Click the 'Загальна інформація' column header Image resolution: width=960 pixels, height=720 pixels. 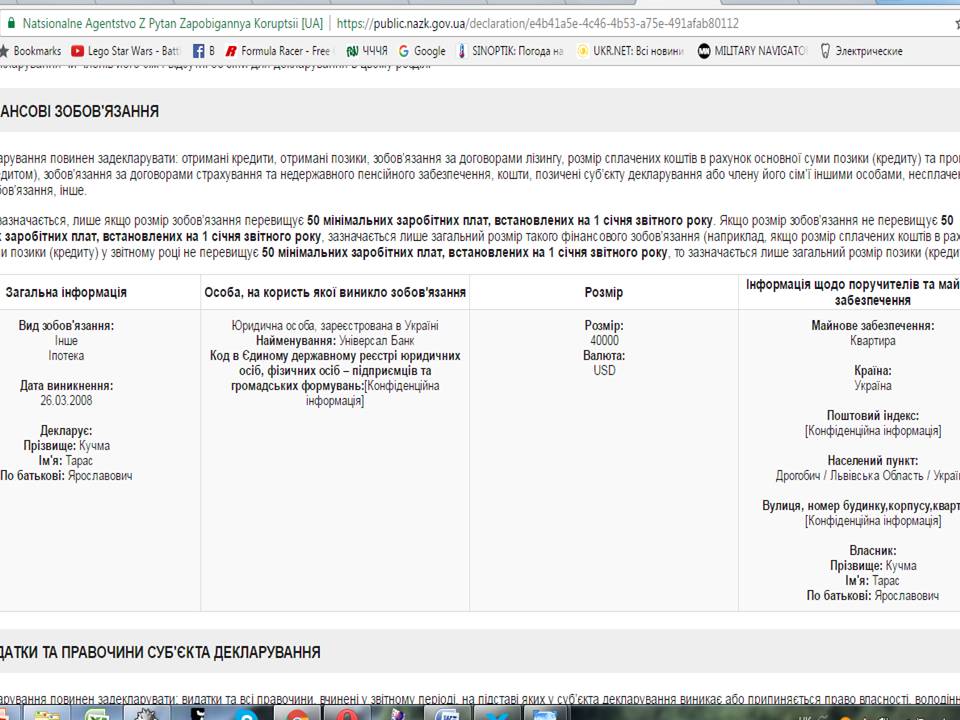click(x=66, y=292)
